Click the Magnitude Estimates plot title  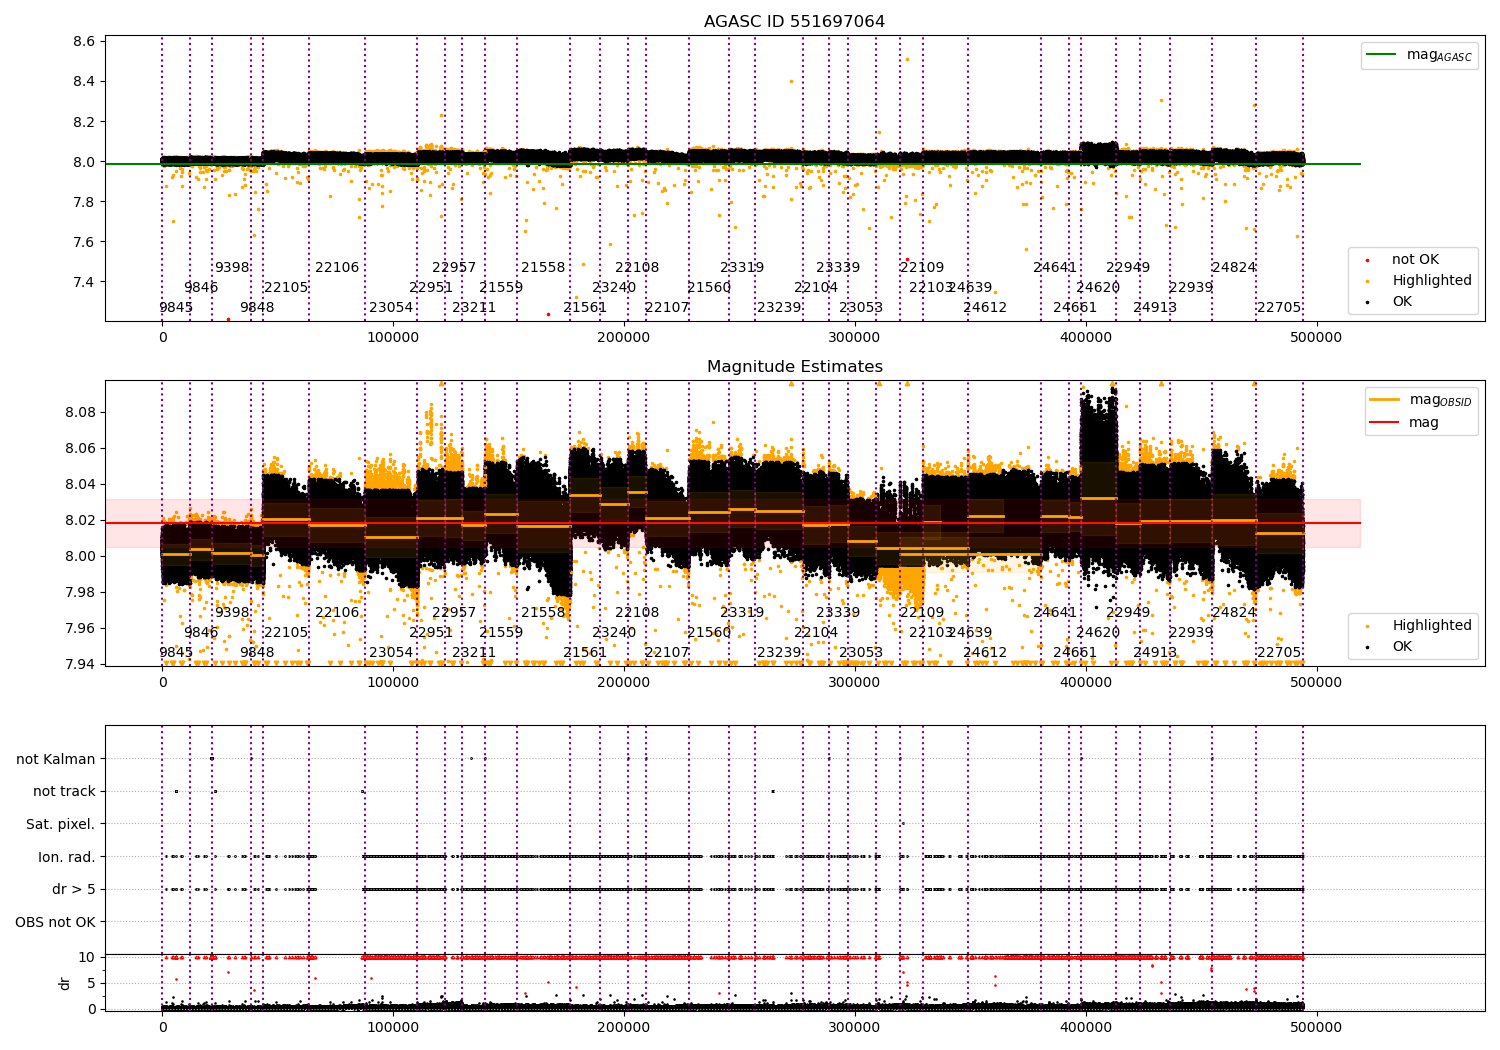(x=794, y=367)
